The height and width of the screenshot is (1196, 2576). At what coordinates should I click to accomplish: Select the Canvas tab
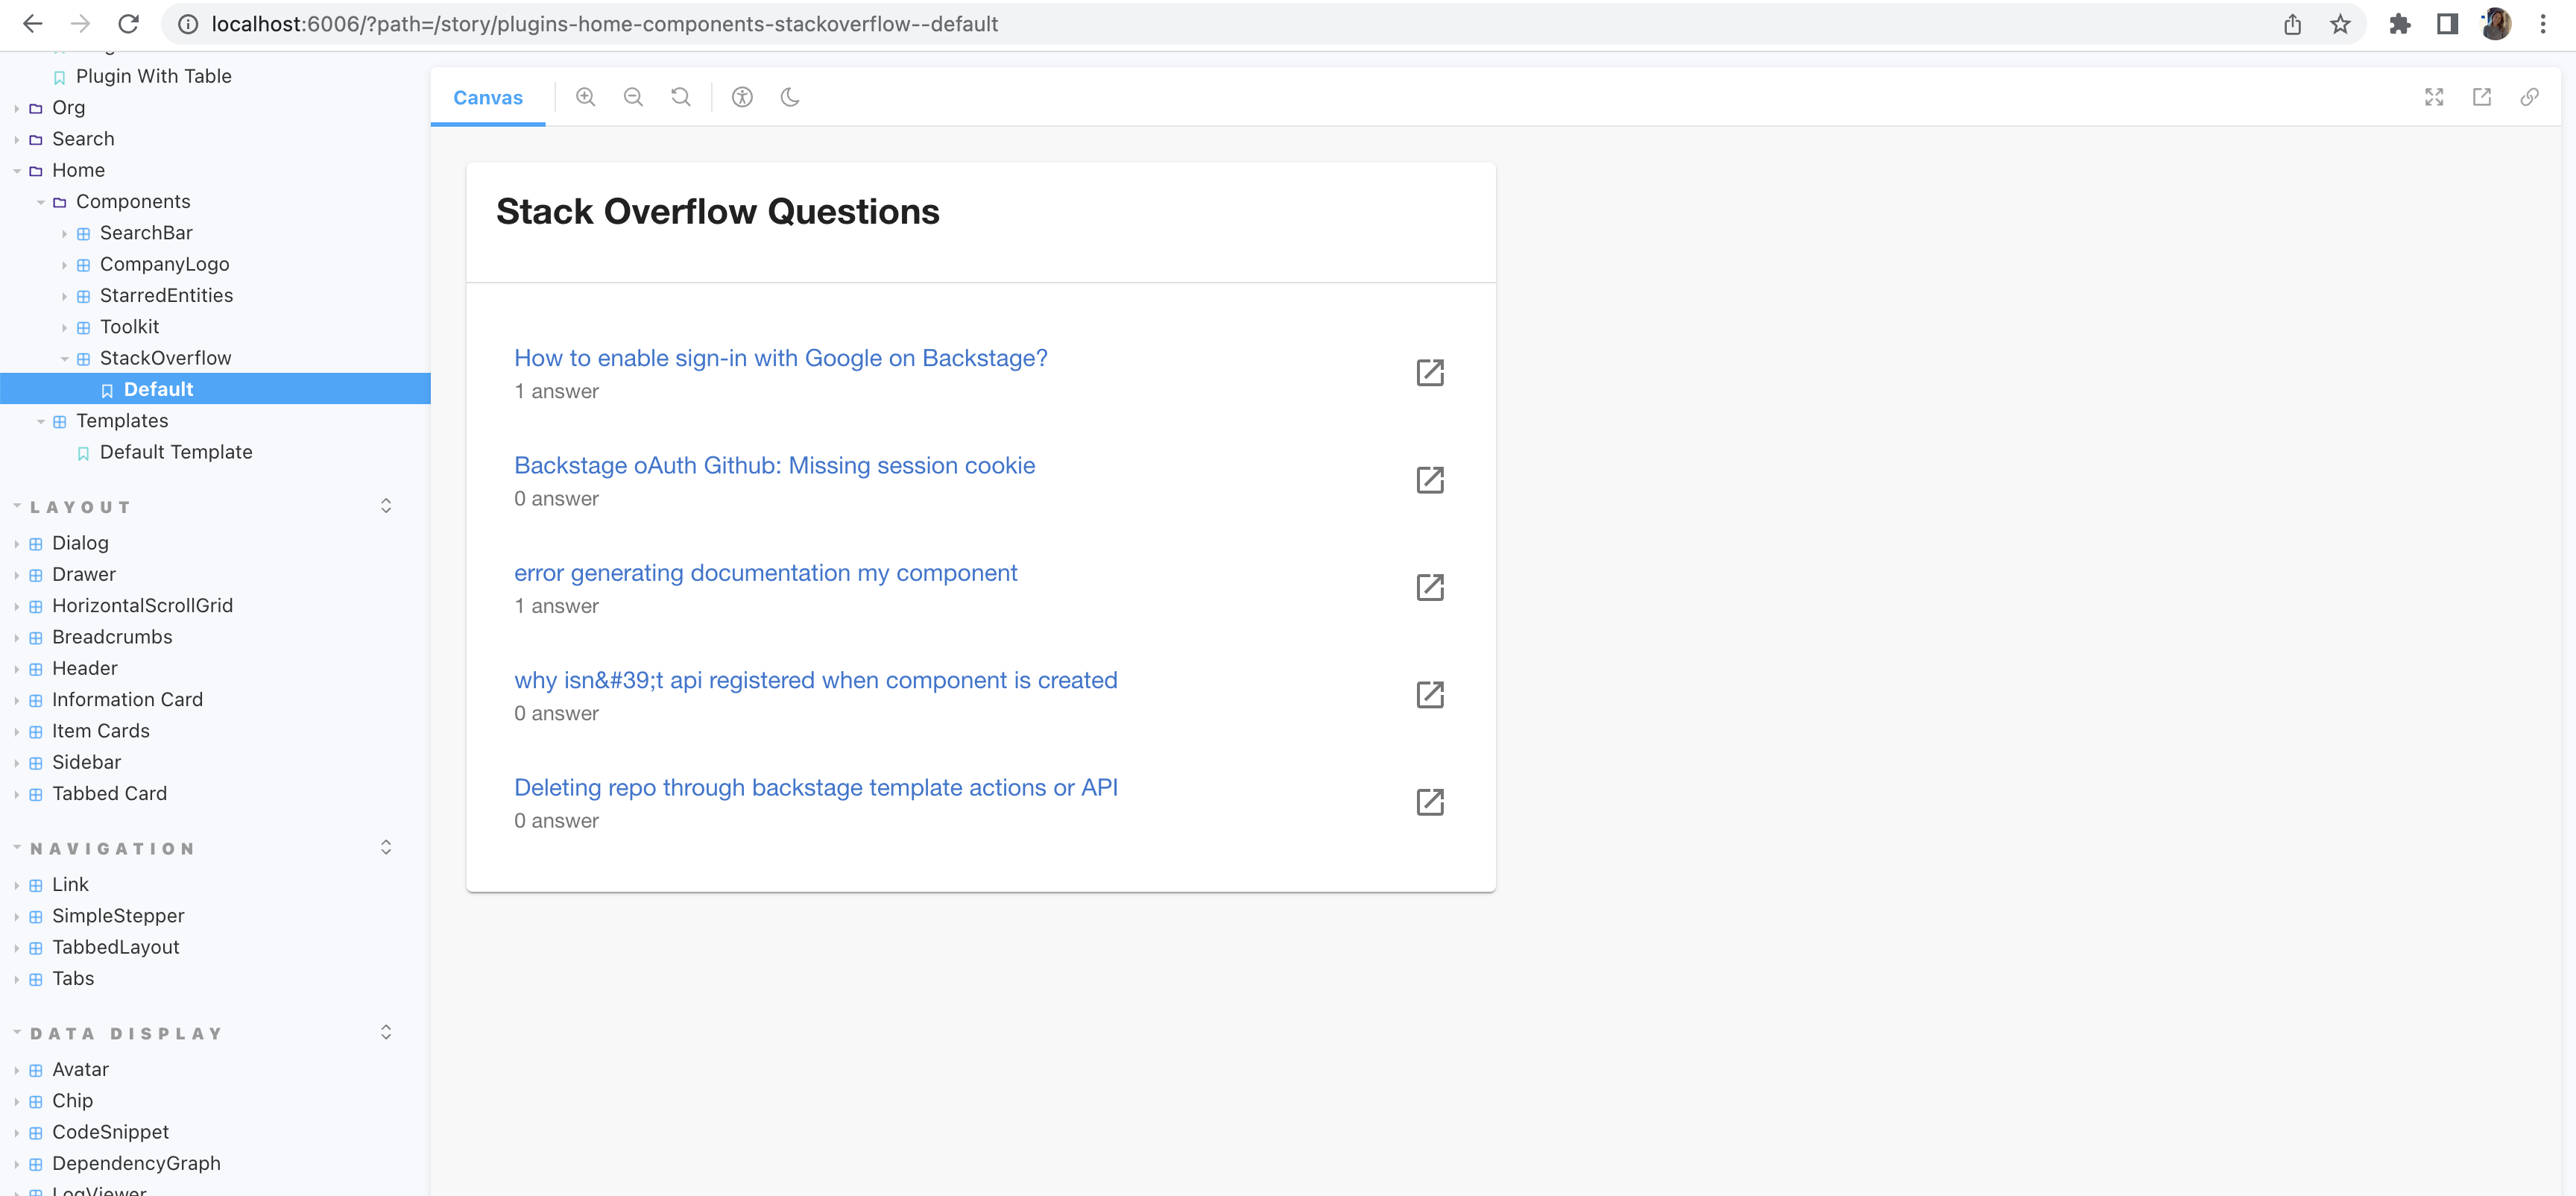(x=488, y=98)
